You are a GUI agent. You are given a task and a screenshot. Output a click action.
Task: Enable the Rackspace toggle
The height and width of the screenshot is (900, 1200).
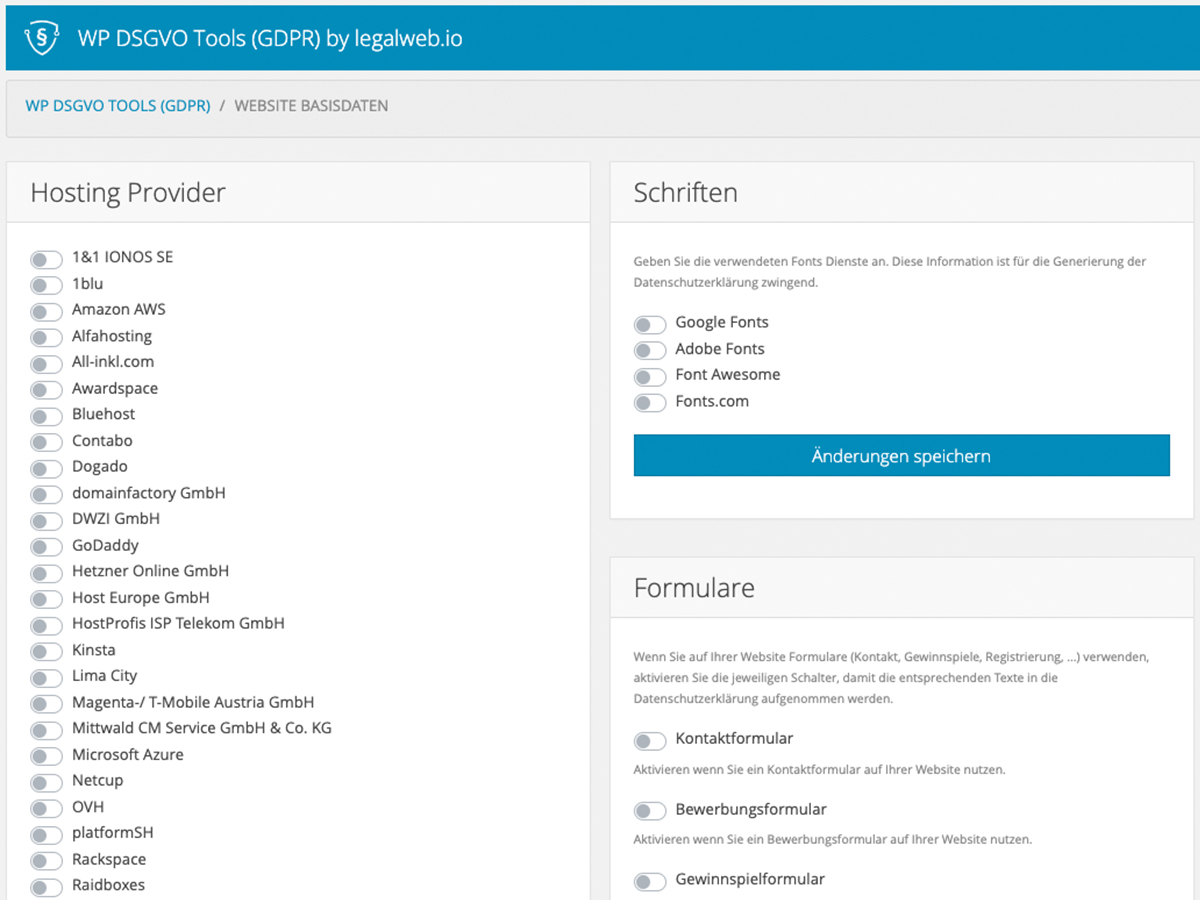point(46,861)
